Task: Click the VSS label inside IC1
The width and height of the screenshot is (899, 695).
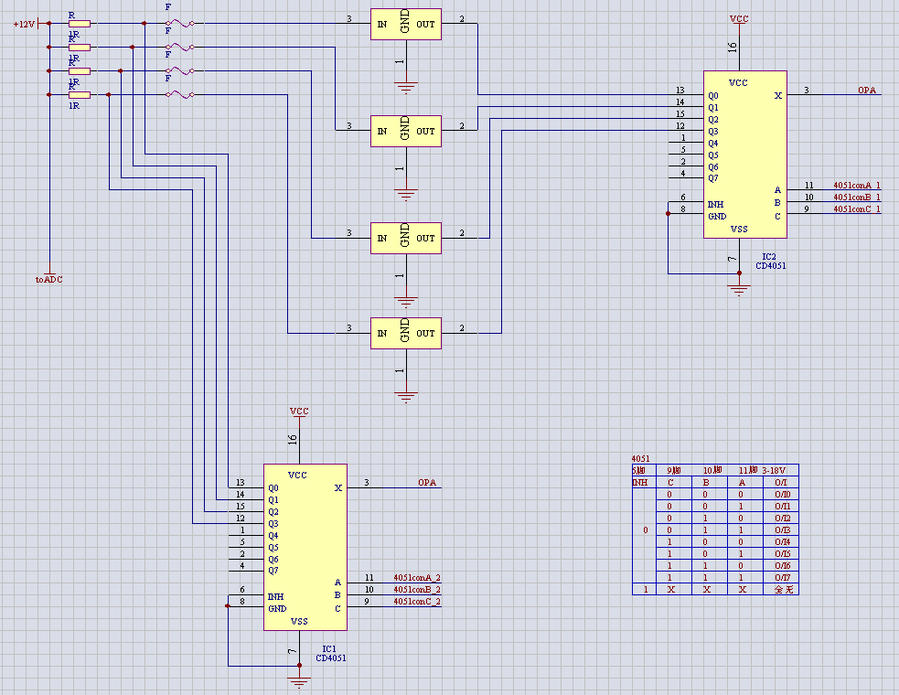Action: [299, 621]
